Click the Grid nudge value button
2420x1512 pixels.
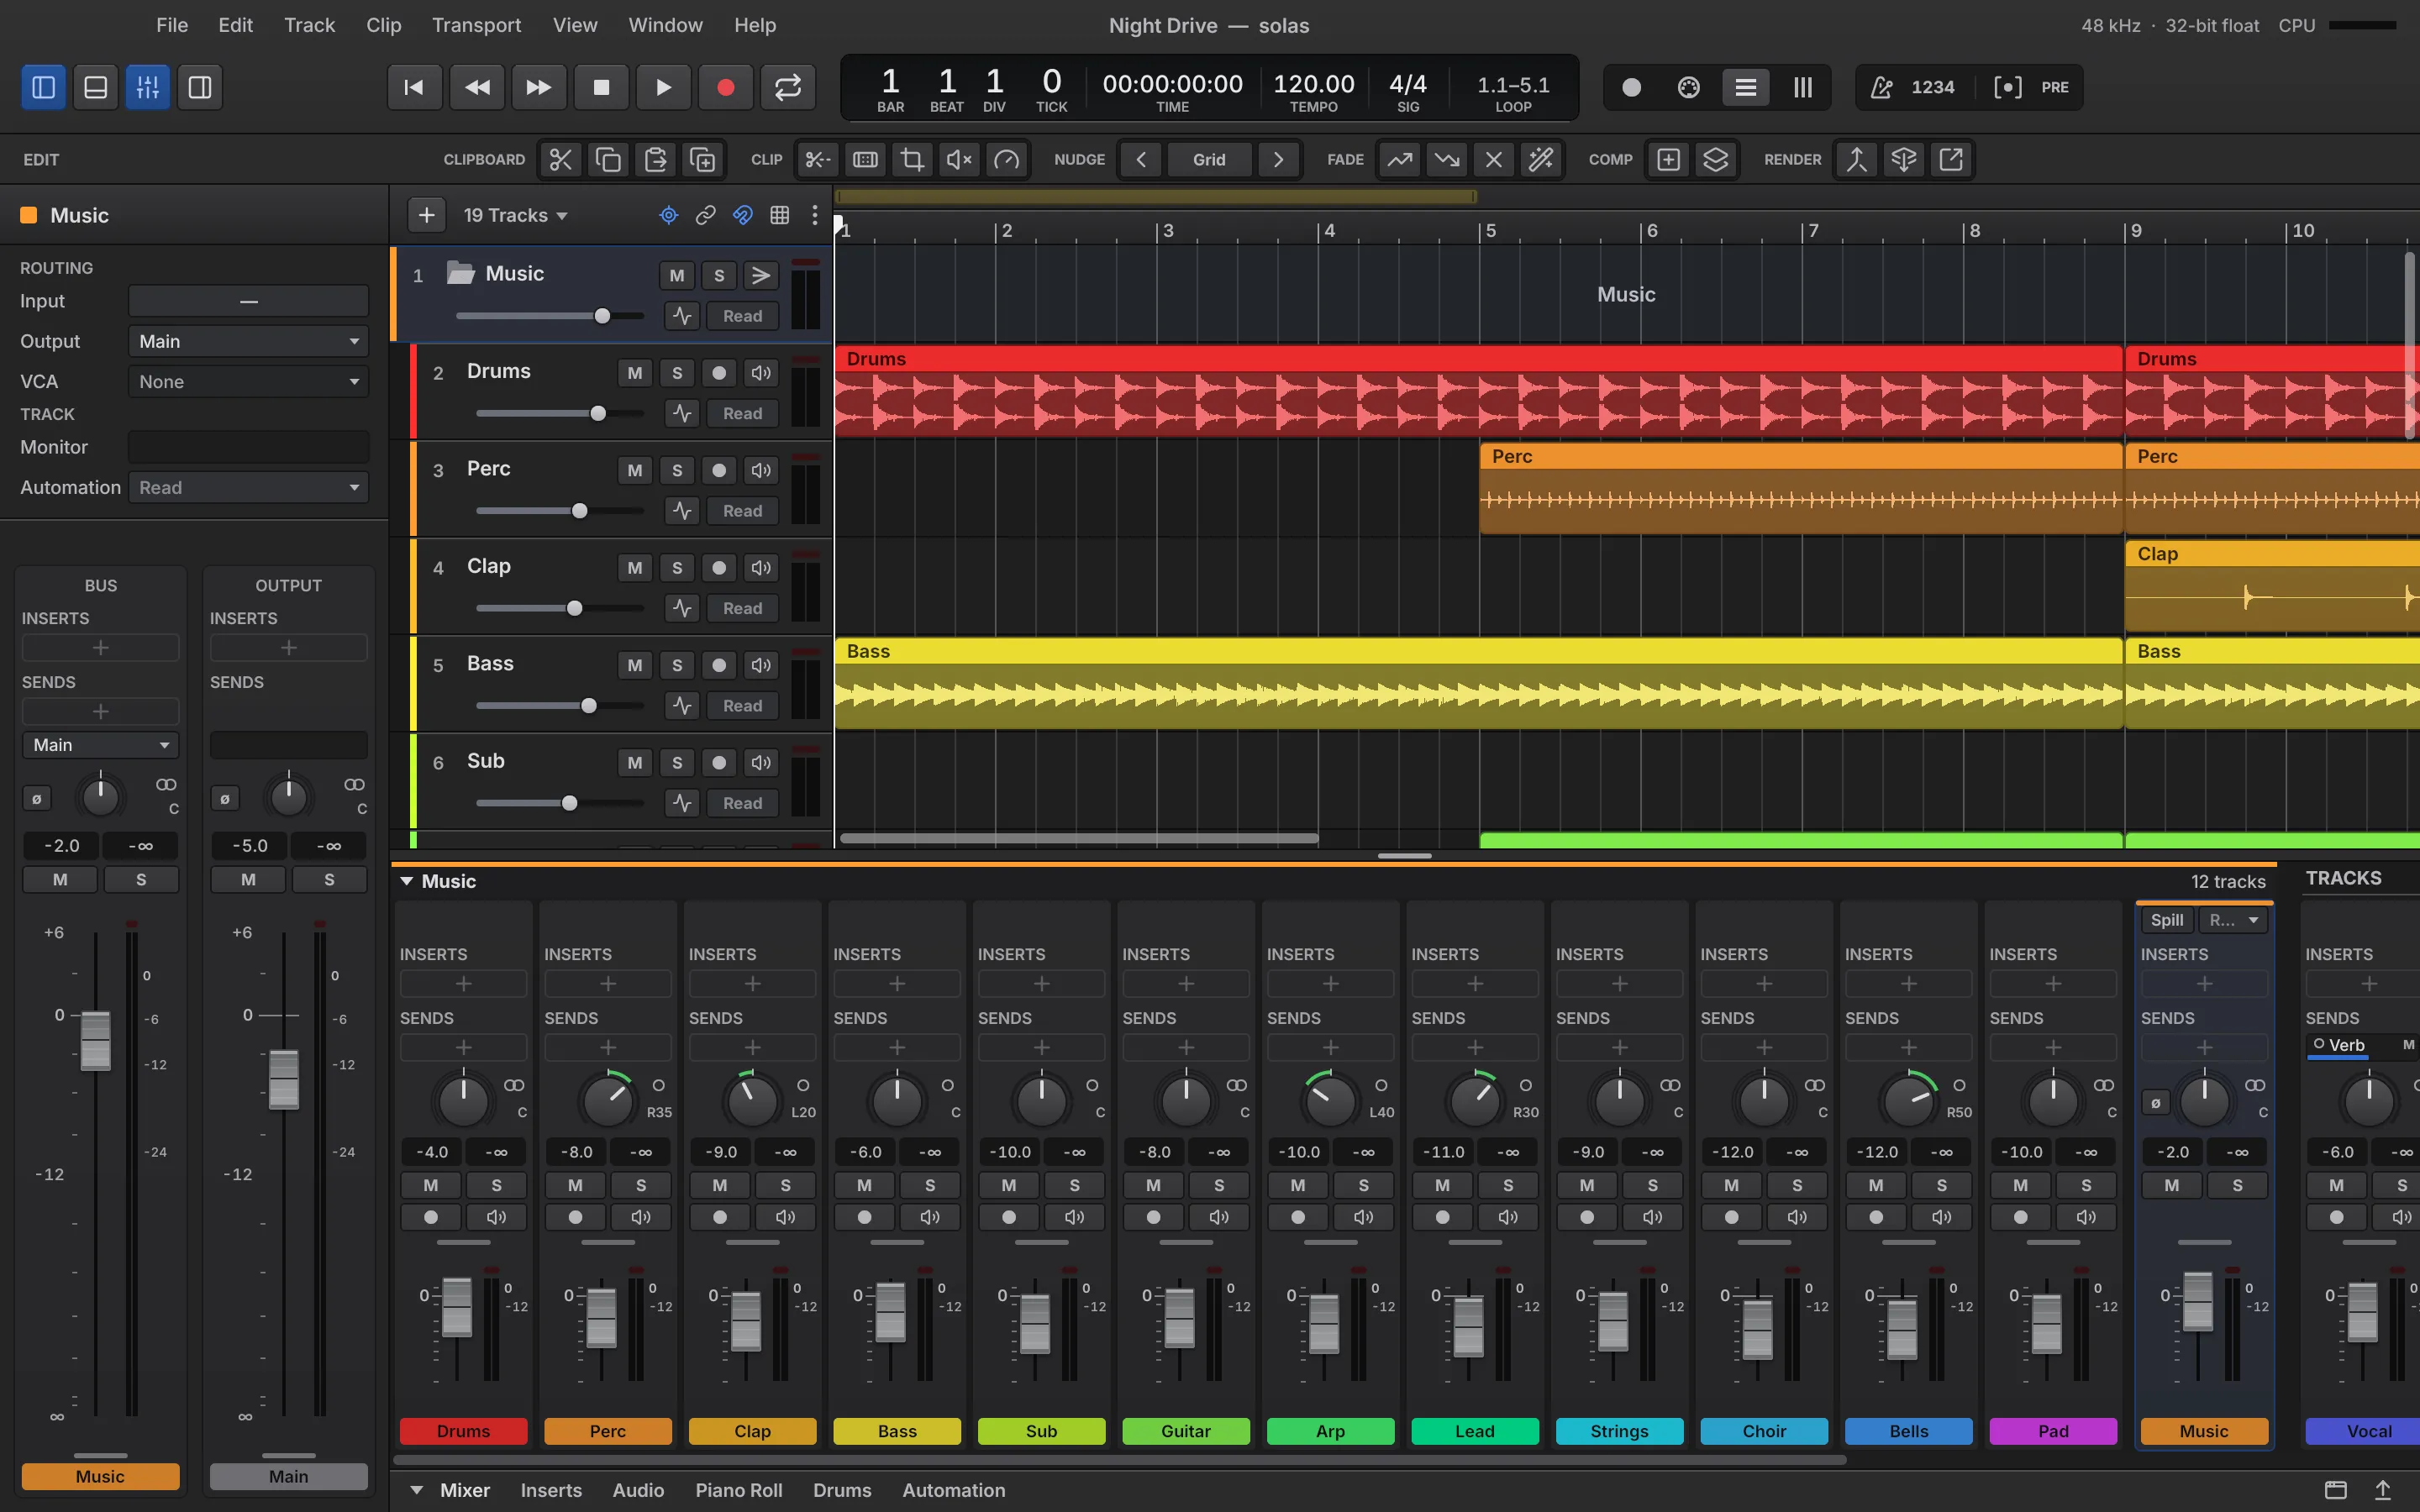(1208, 160)
